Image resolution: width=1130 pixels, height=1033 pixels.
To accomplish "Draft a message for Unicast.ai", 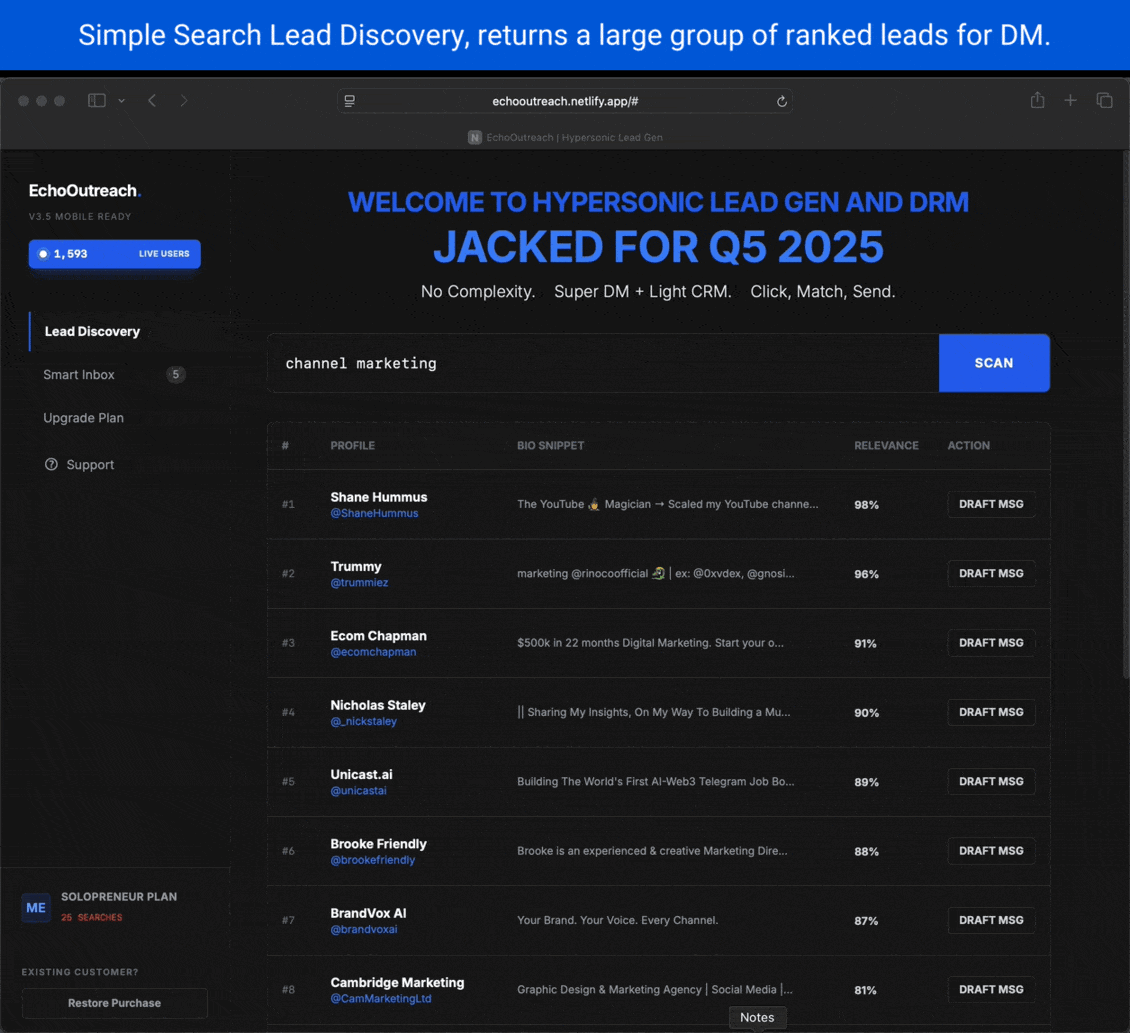I will [991, 781].
